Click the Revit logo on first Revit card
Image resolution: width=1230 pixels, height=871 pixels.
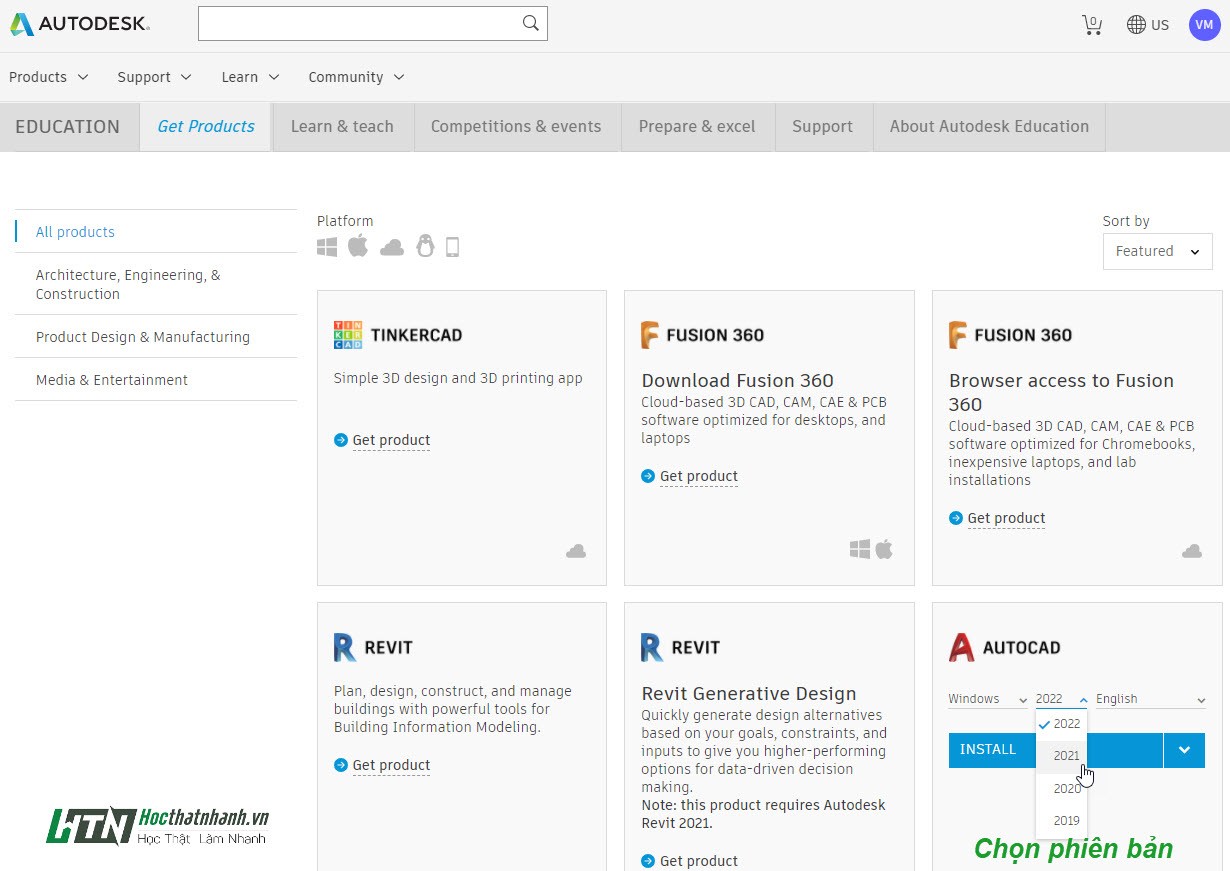coord(345,647)
